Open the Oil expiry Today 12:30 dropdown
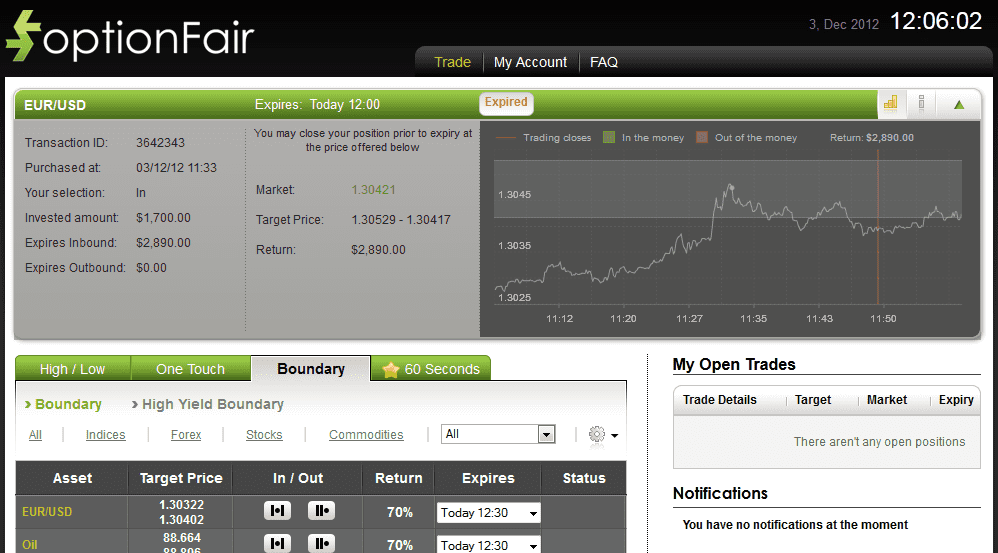 [488, 545]
